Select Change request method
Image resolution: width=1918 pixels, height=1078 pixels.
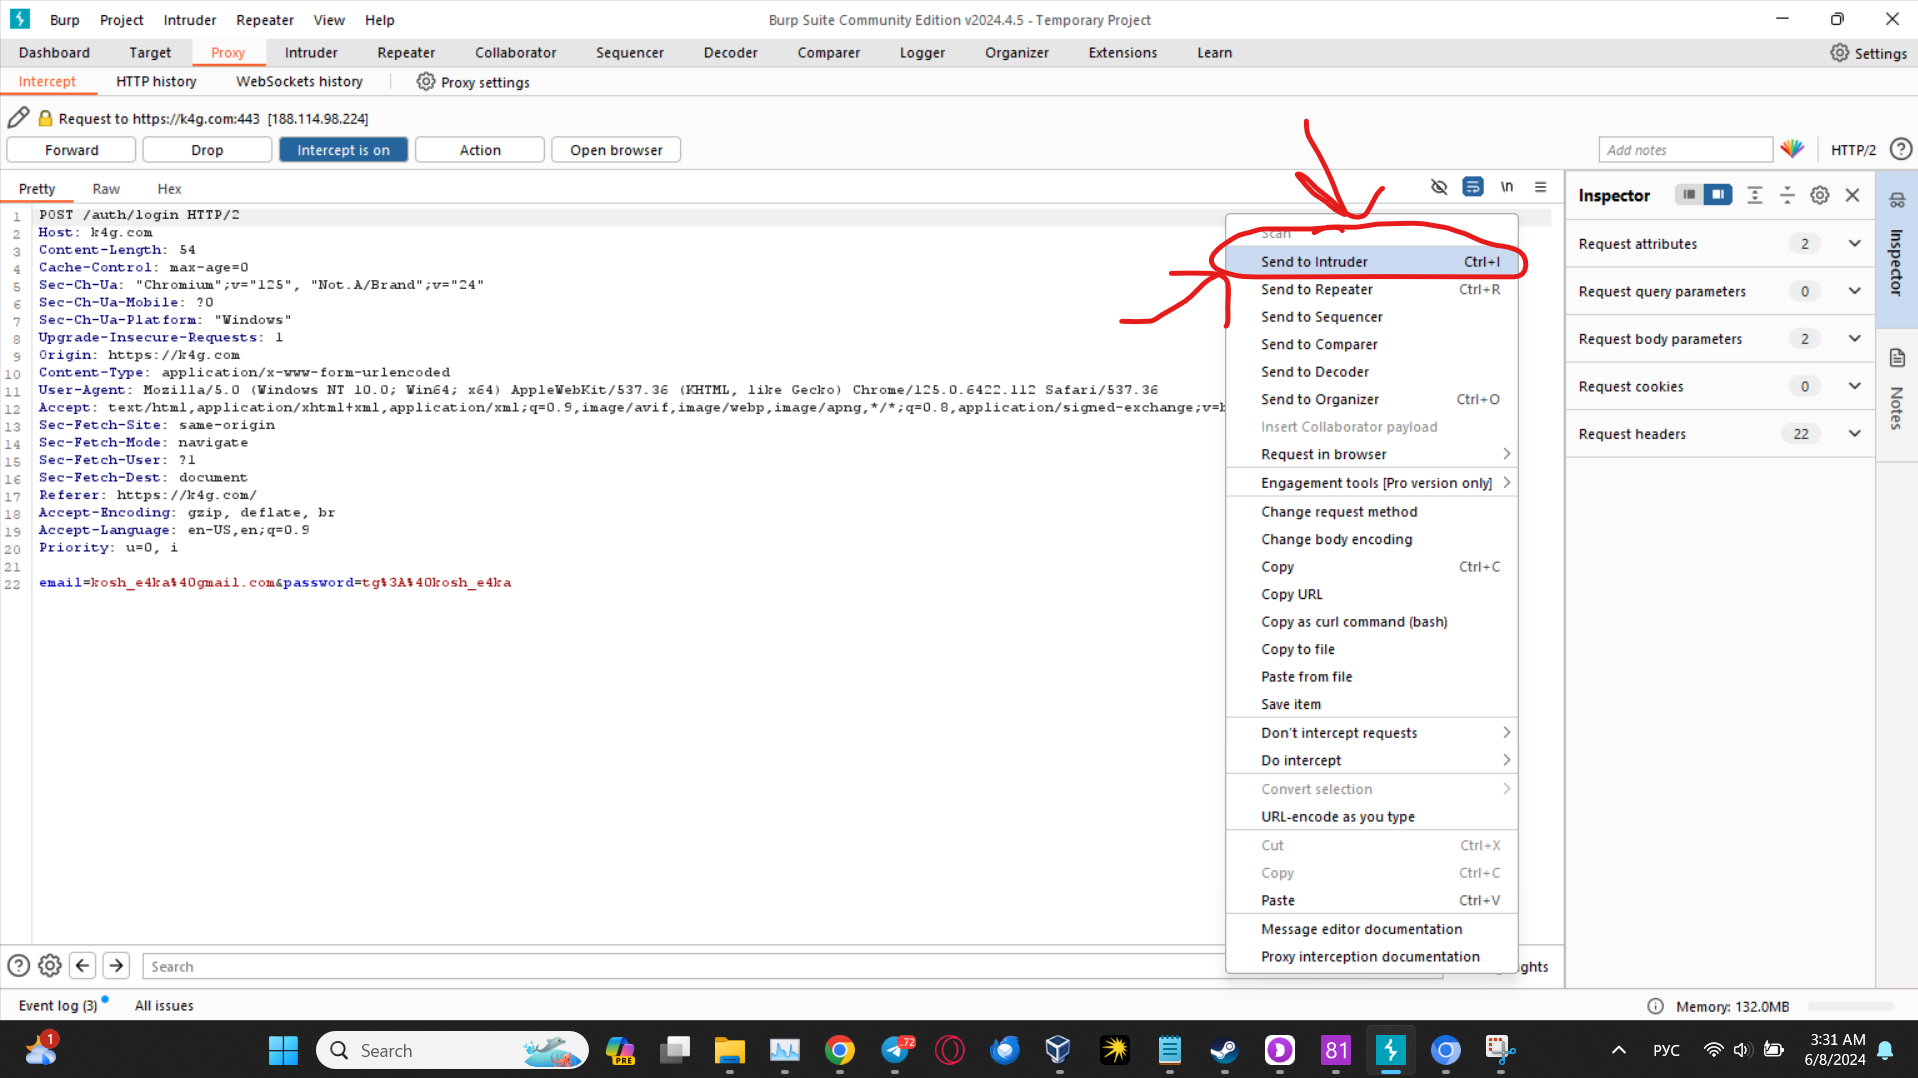coord(1372,512)
